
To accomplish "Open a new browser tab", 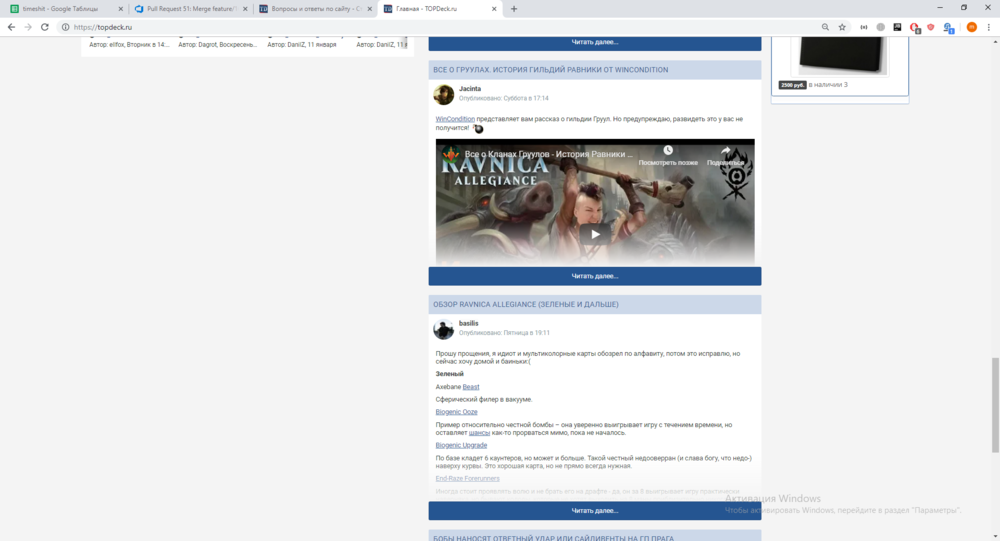I will (x=514, y=9).
